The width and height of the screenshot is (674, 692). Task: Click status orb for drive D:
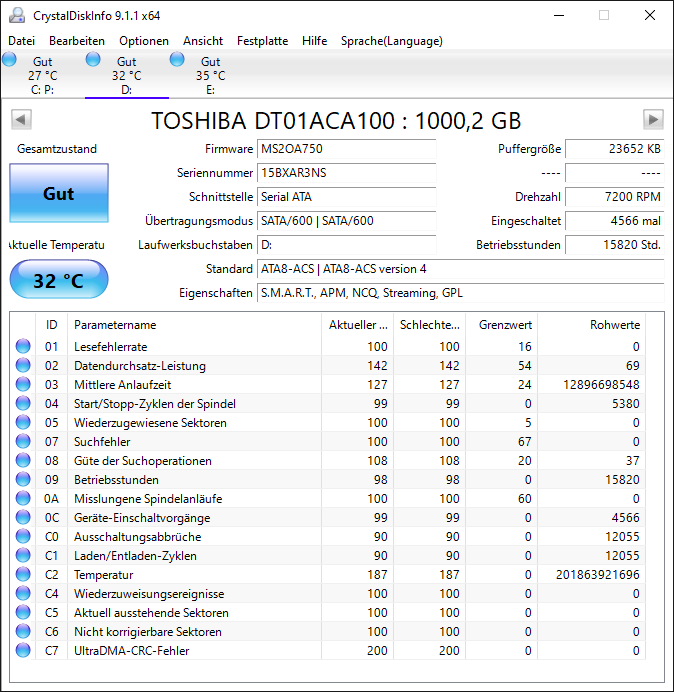coord(93,59)
